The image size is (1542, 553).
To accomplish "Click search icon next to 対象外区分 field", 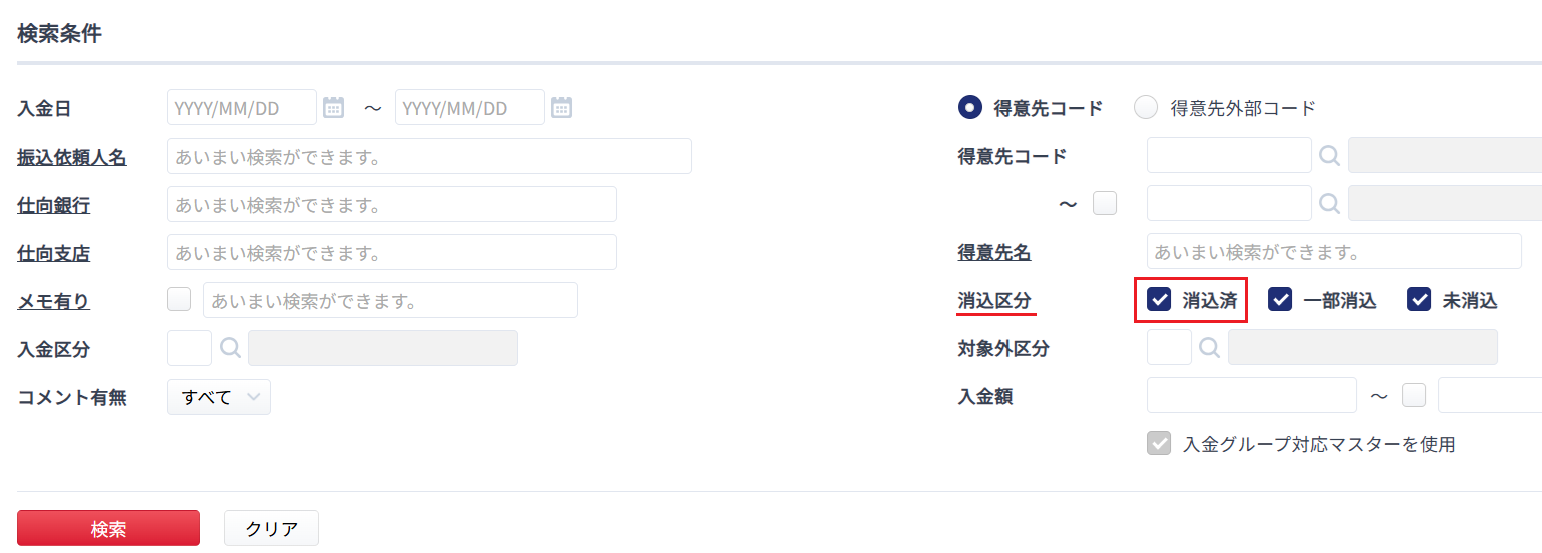I will 1210,348.
